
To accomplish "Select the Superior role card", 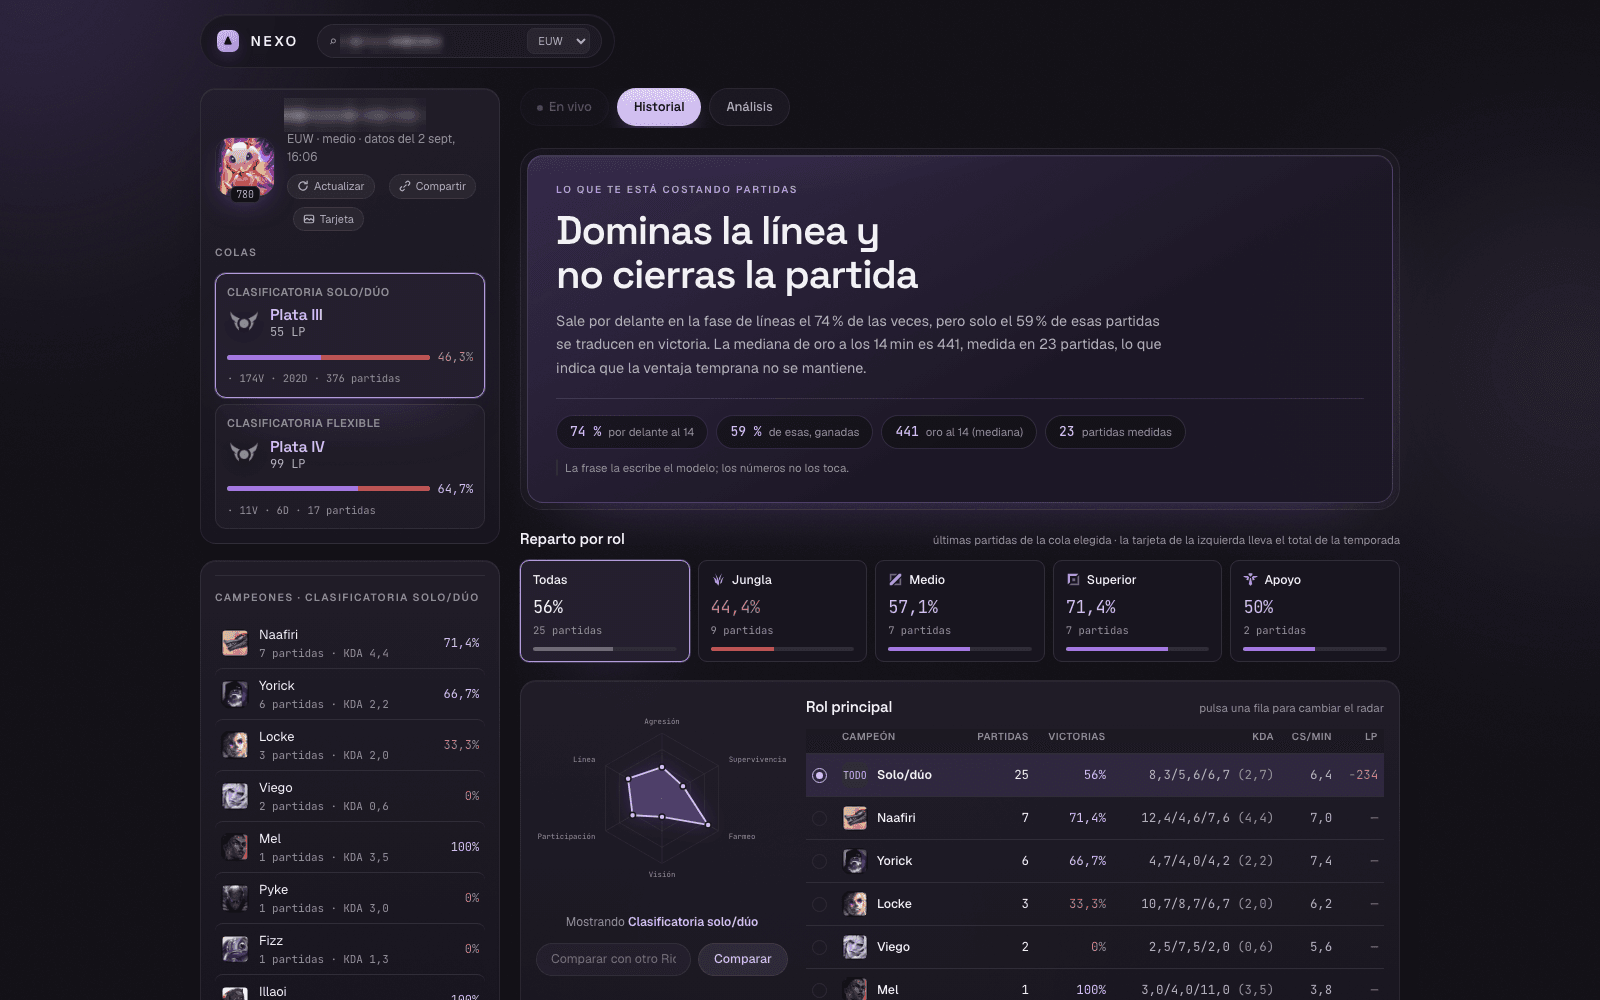I will (x=1137, y=611).
